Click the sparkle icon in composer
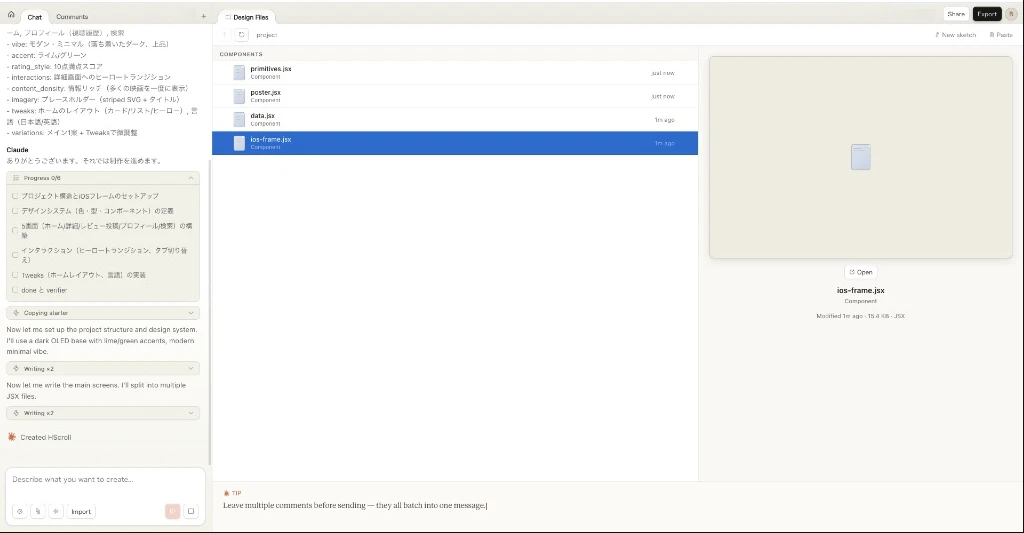 click(x=56, y=511)
